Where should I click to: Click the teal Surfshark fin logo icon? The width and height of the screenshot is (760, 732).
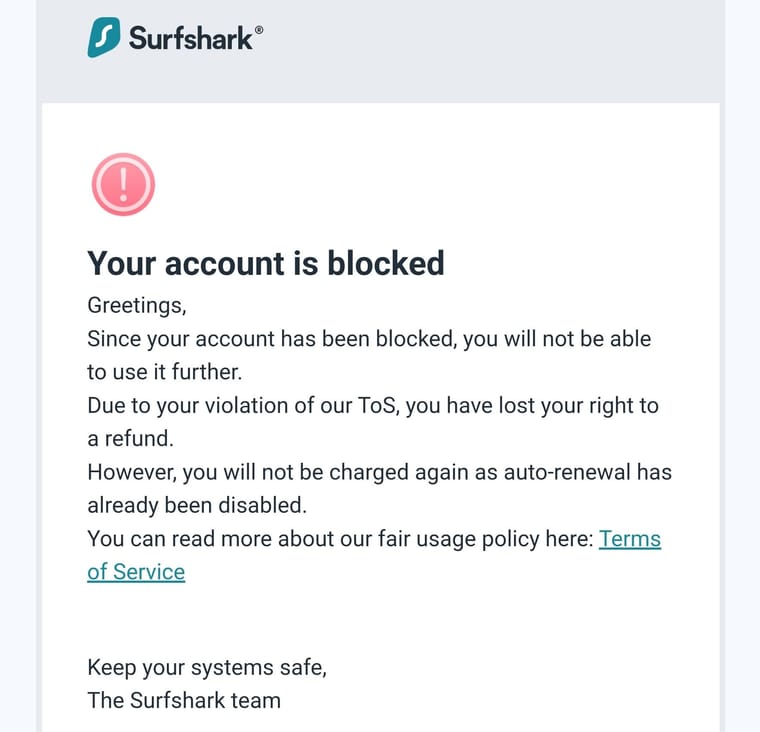coord(104,37)
